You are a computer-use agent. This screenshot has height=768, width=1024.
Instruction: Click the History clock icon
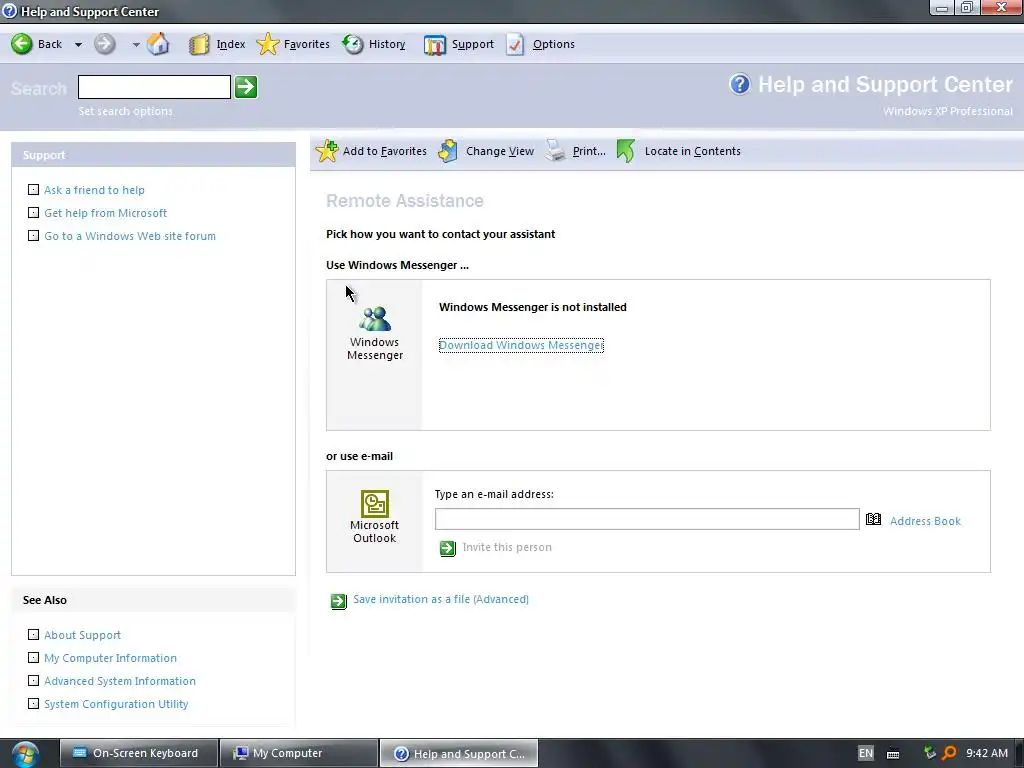[x=353, y=44]
